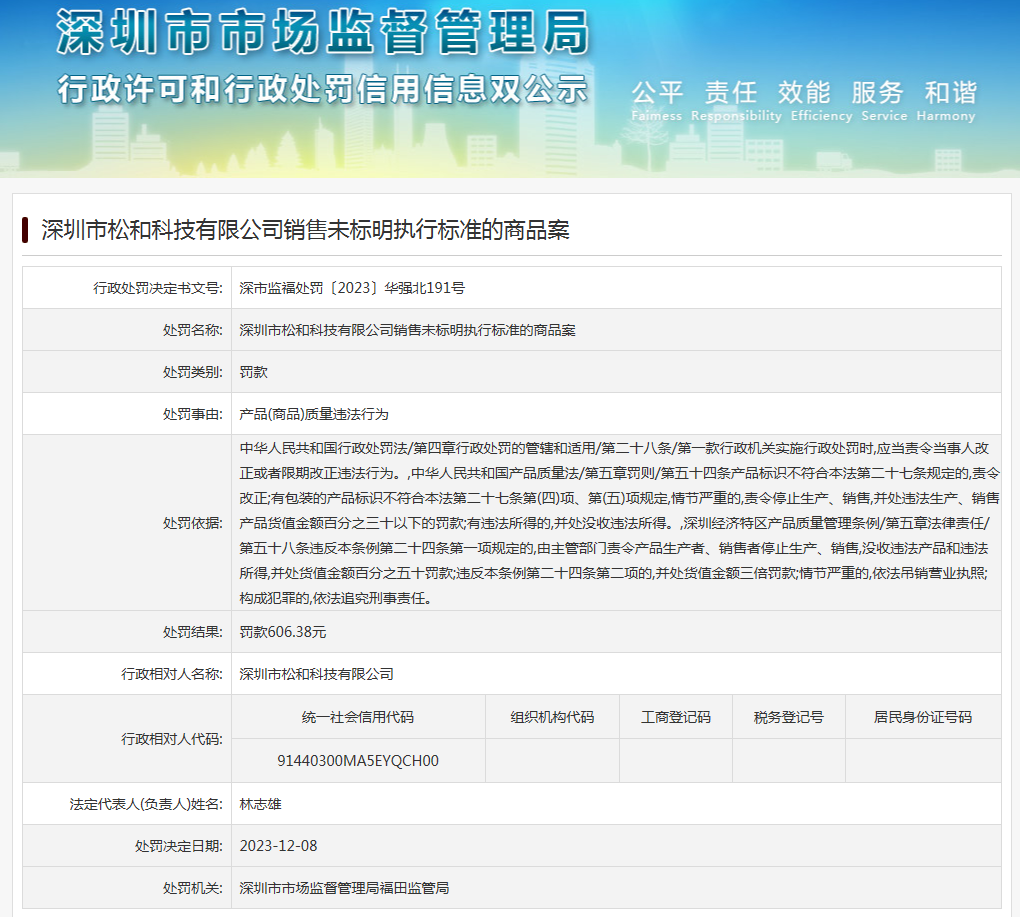Click the 效能 Efficiency slogan text
Viewport: 1020px width, 917px height.
pos(822,101)
